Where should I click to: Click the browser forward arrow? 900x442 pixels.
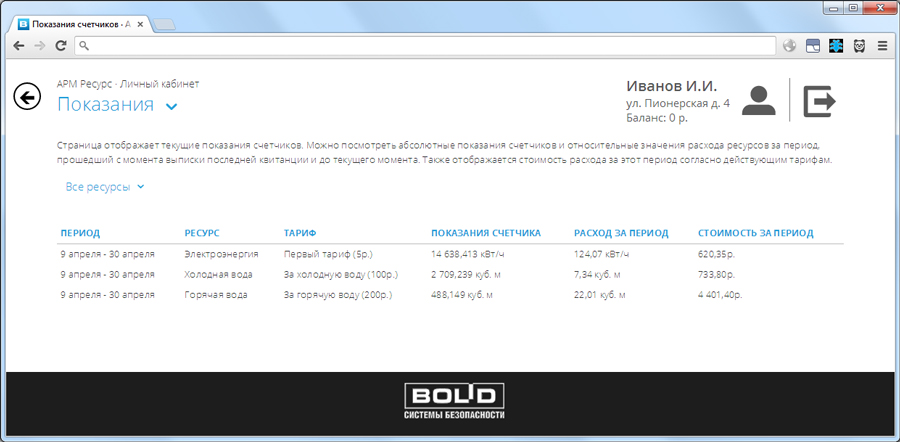point(40,45)
